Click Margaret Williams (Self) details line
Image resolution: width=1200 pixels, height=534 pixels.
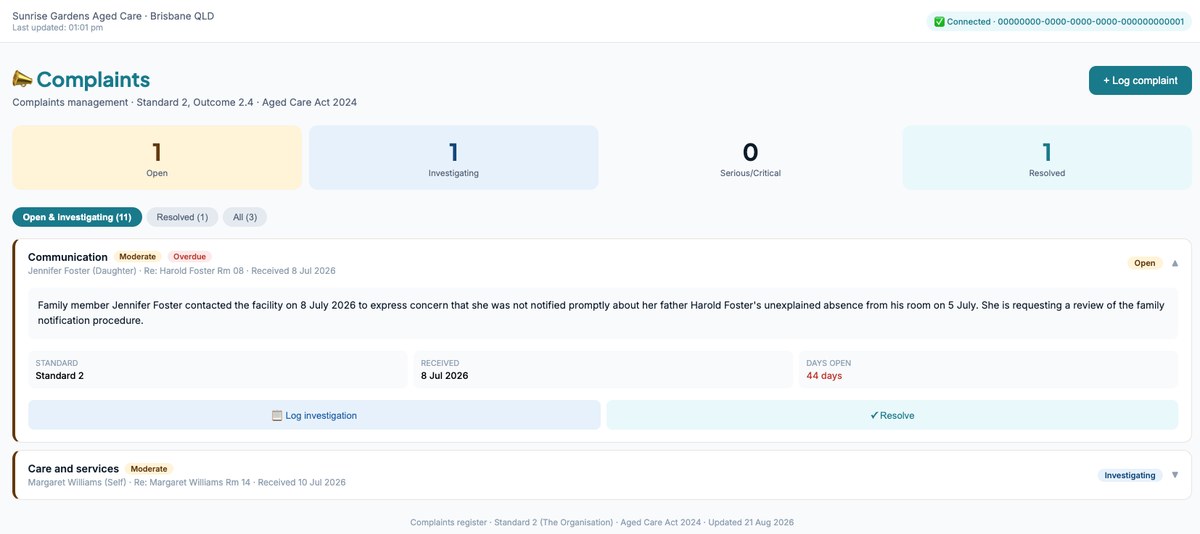[x=187, y=482]
